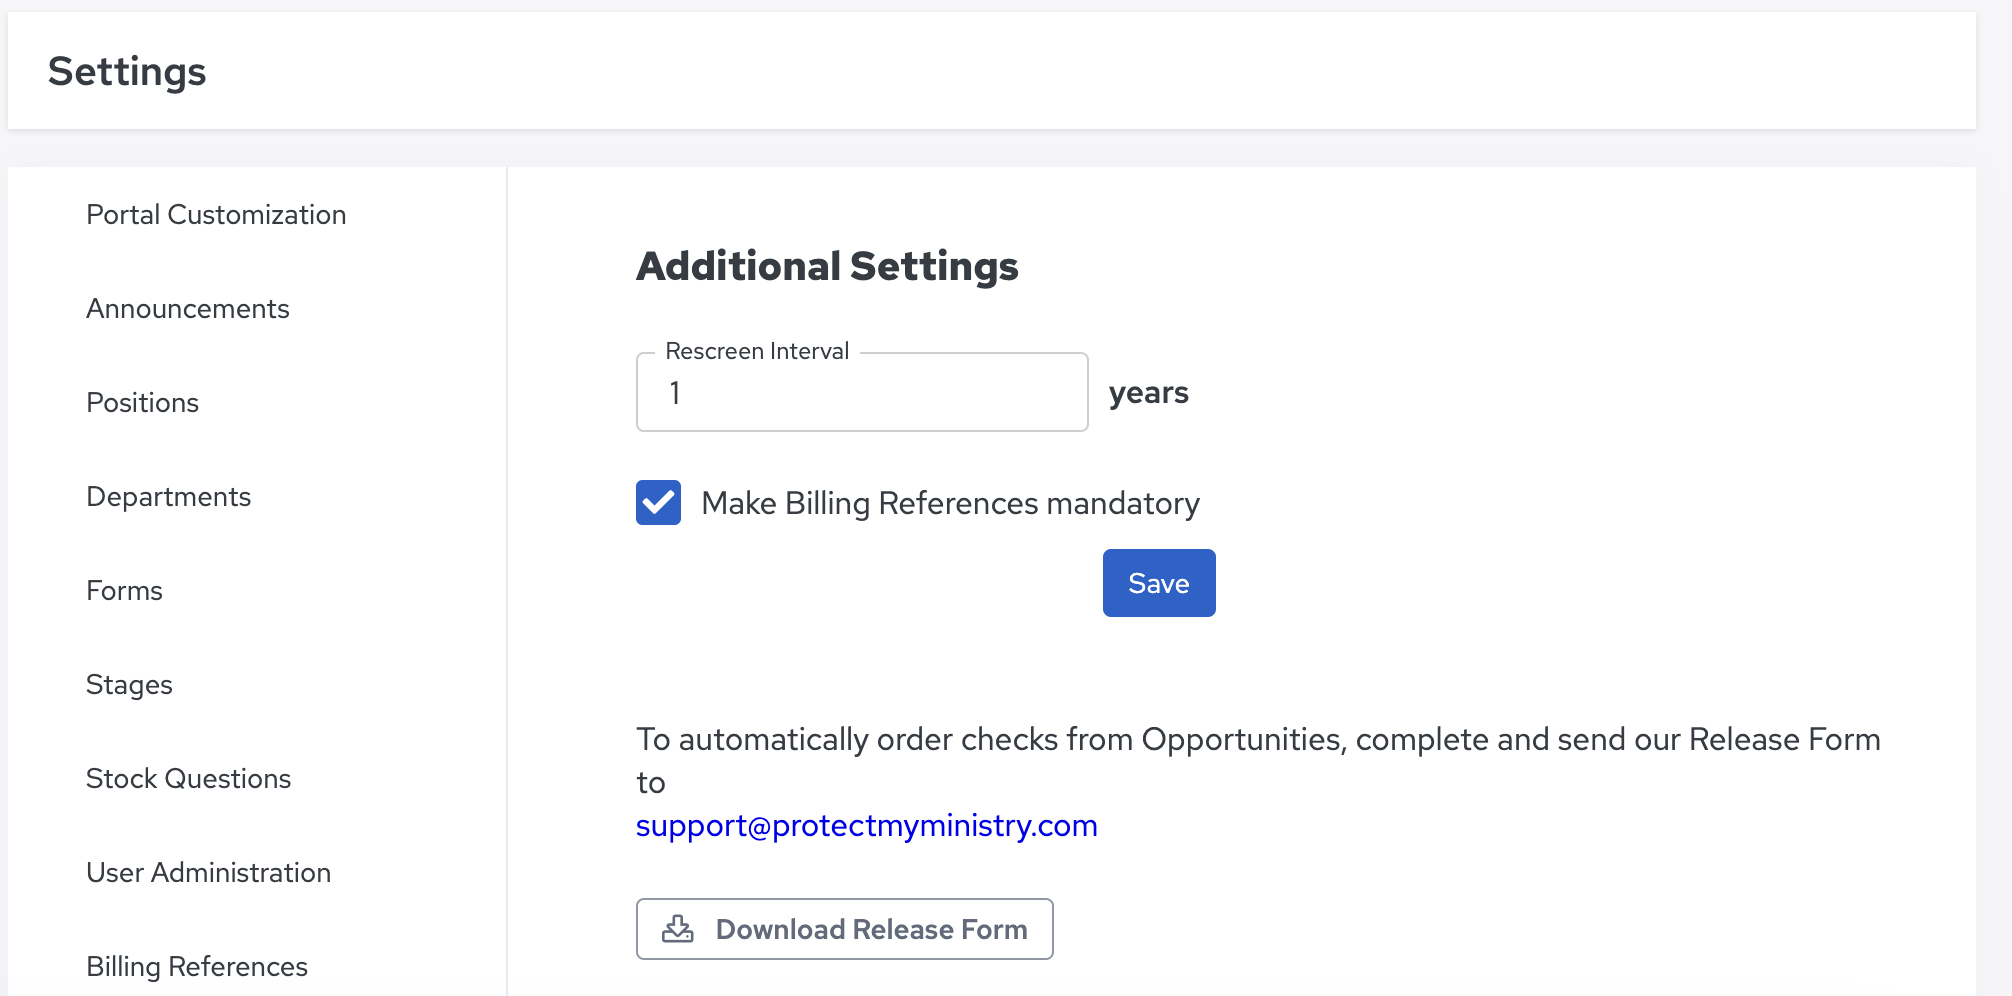The image size is (2012, 996).
Task: Click the 'Make Billing References mandatory' label
Action: 951,503
